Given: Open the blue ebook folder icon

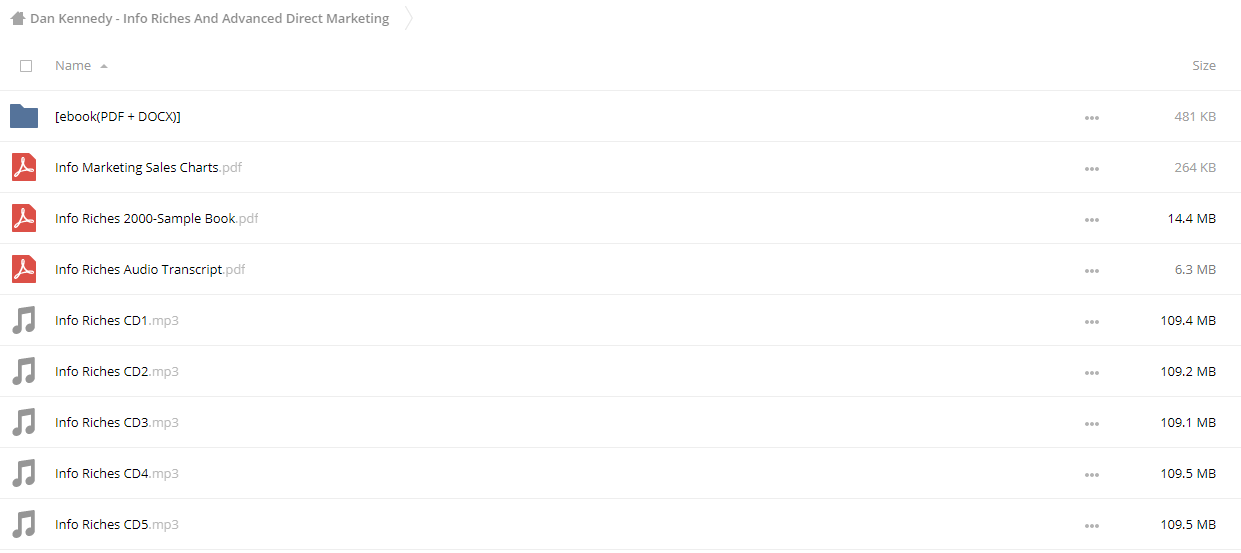Looking at the screenshot, I should pyautogui.click(x=24, y=116).
